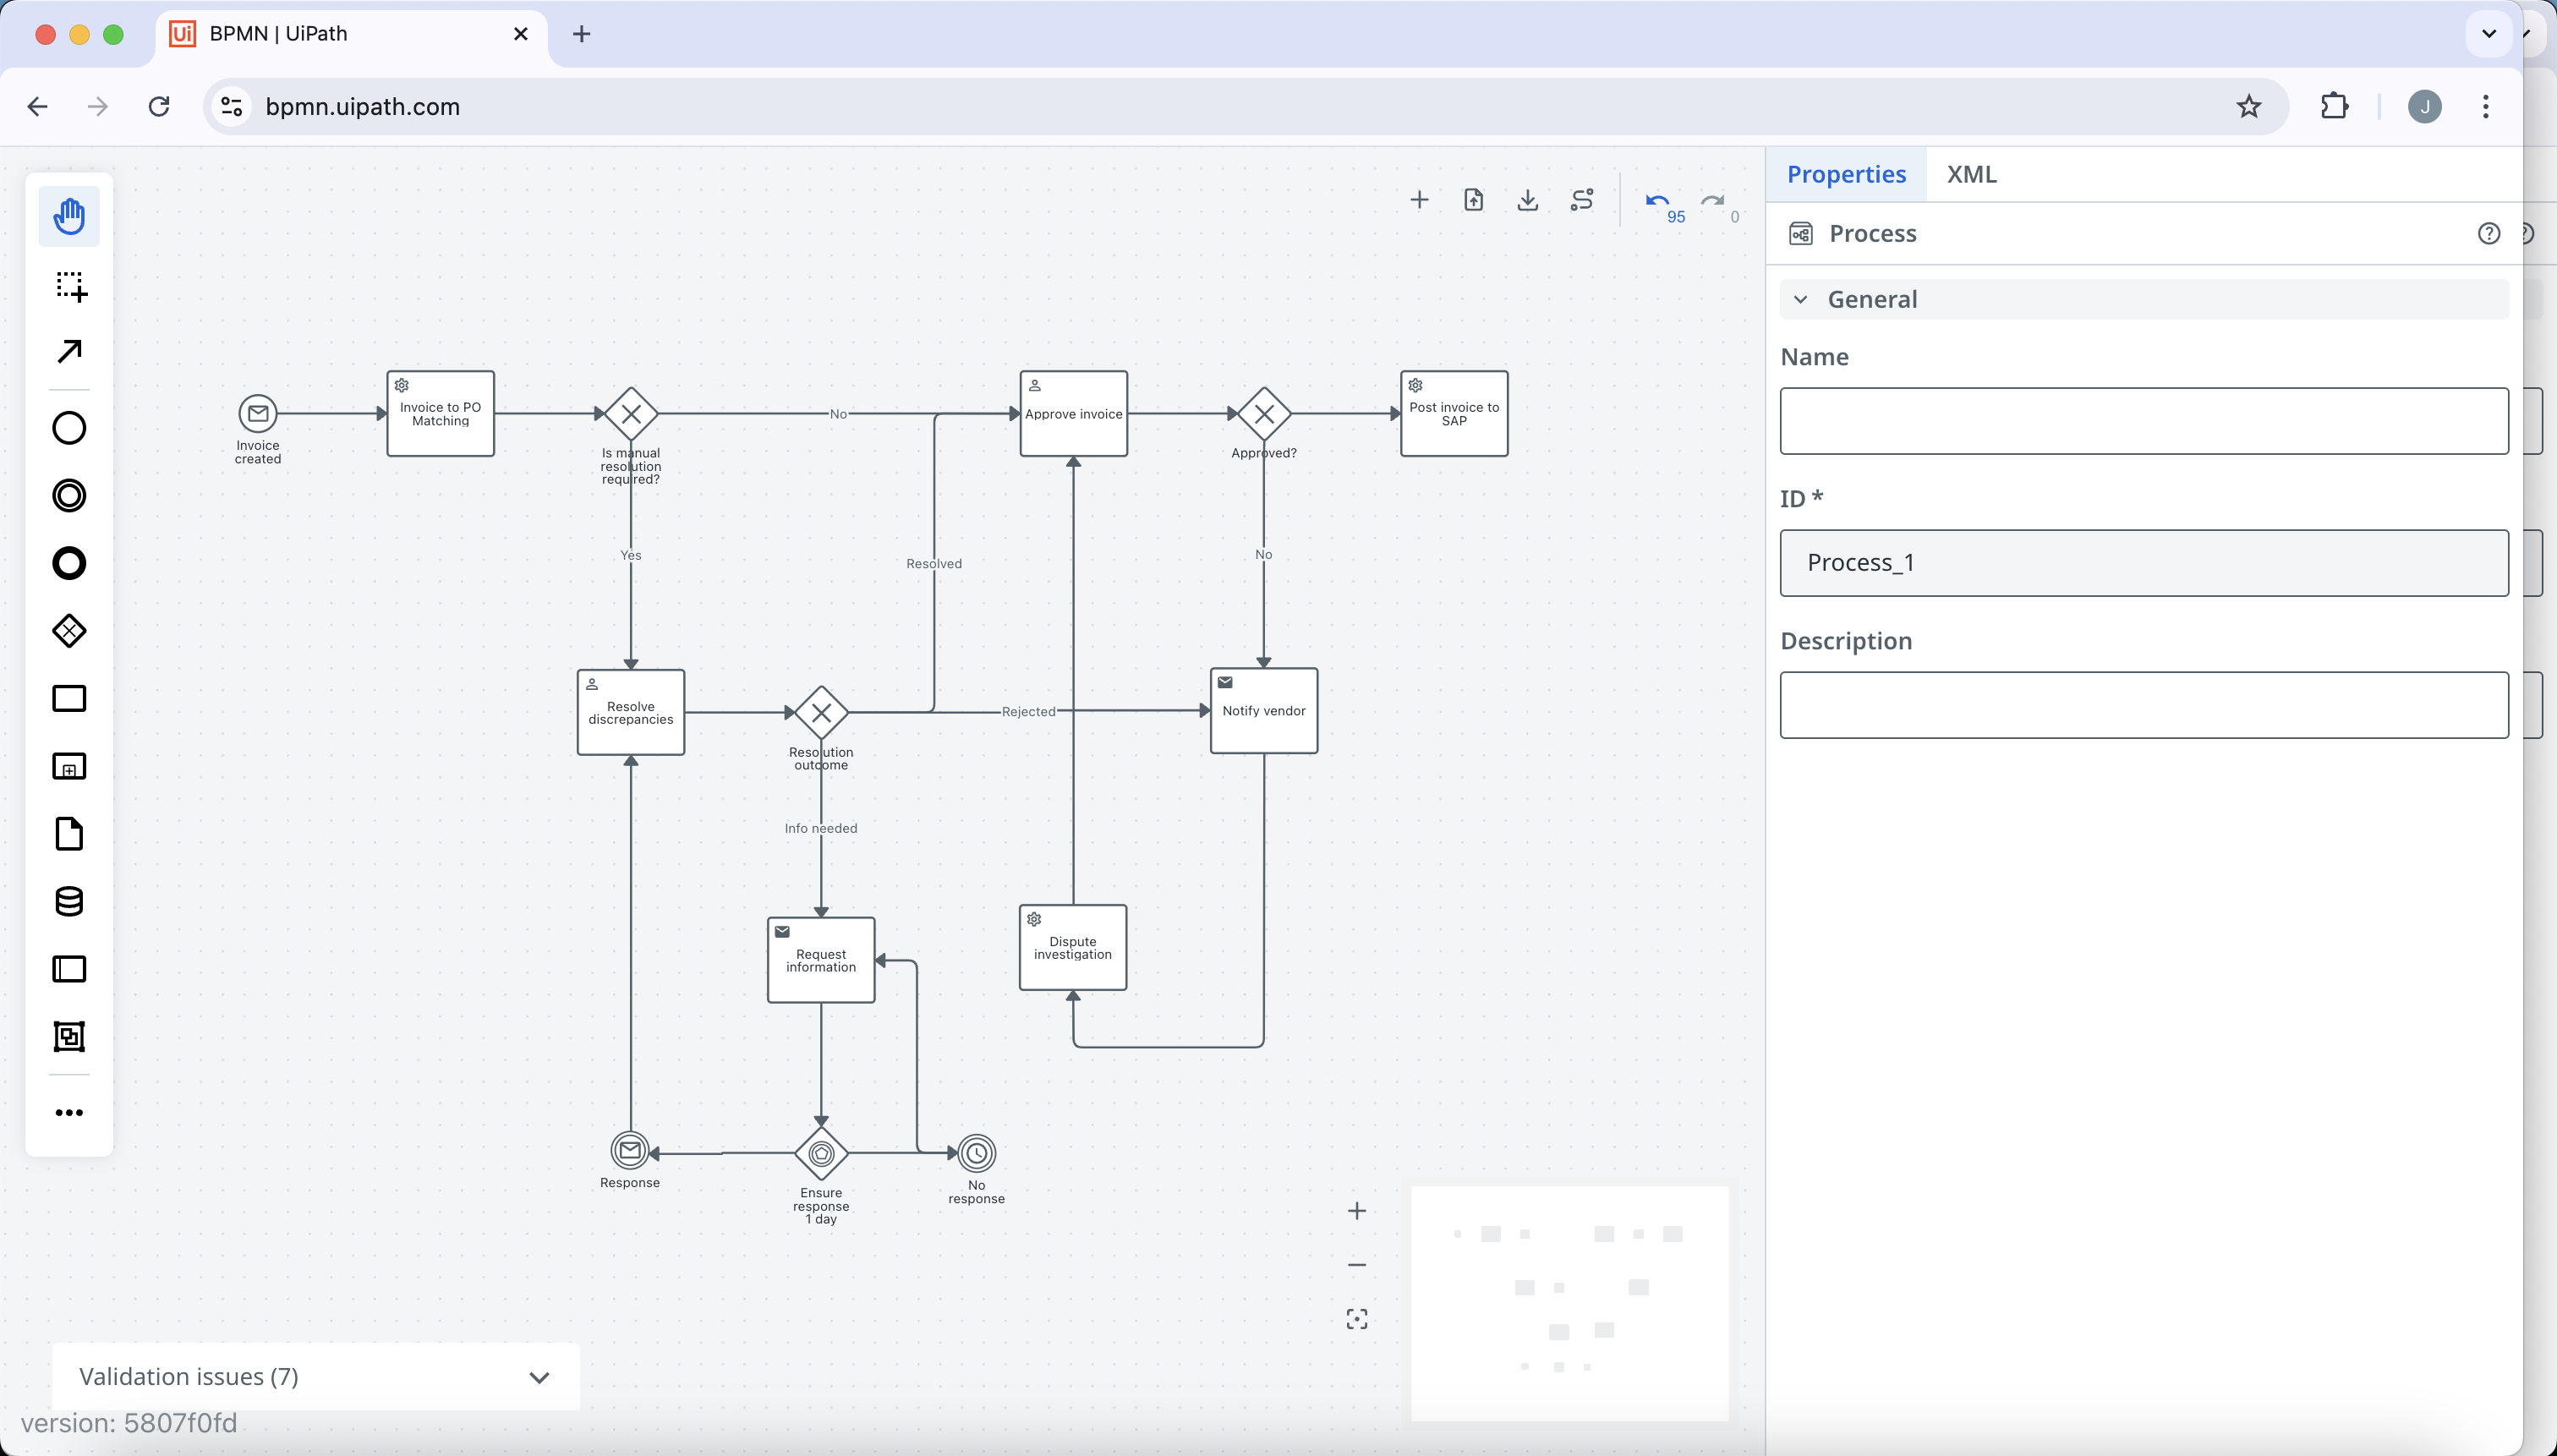Select the Approve invoice task

pos(1074,414)
